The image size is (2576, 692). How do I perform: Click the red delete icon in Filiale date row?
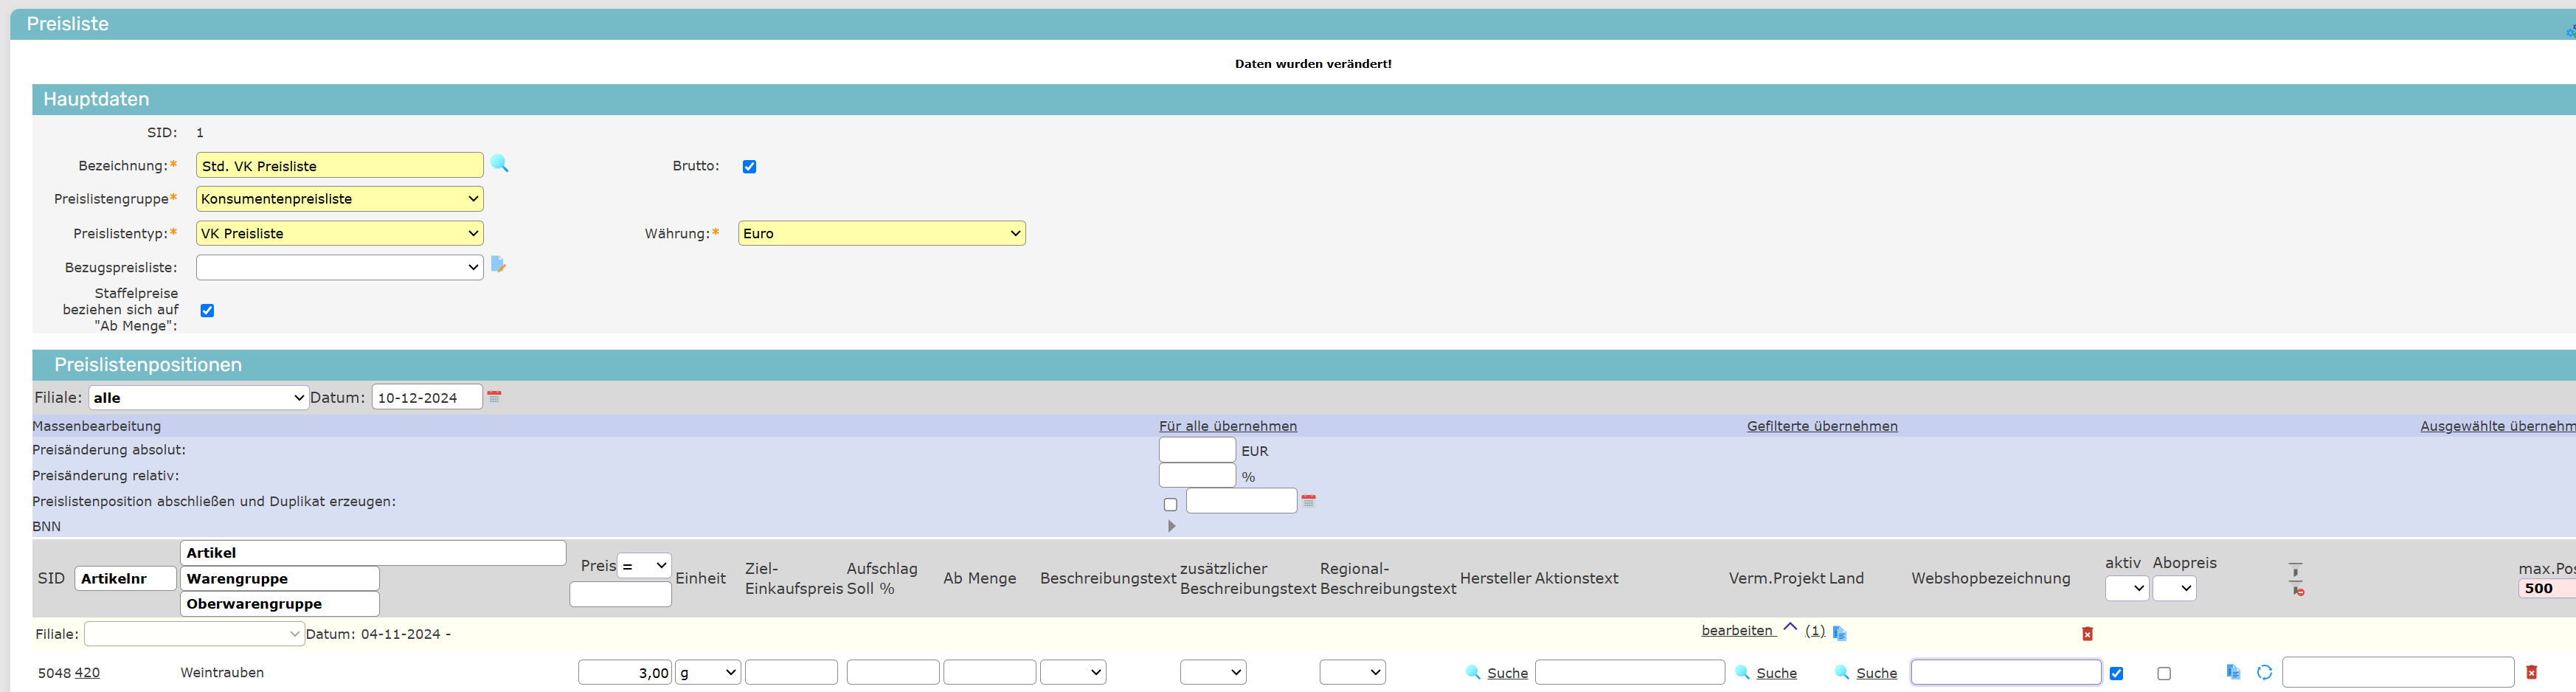point(2087,634)
